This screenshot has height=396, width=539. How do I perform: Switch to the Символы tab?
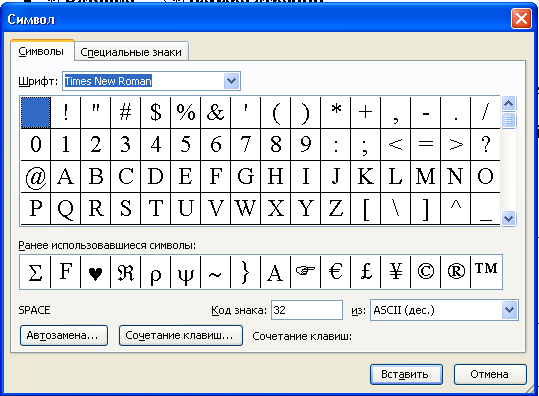[x=41, y=52]
